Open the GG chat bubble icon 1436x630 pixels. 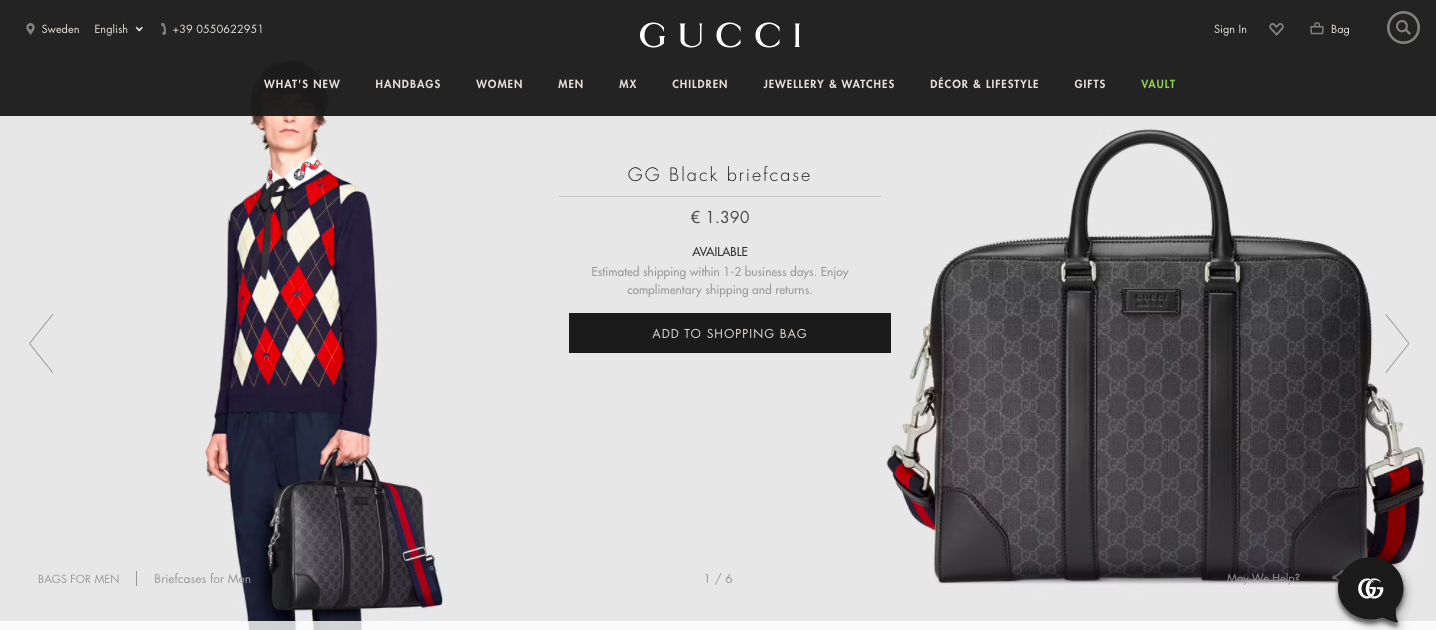pyautogui.click(x=1371, y=589)
